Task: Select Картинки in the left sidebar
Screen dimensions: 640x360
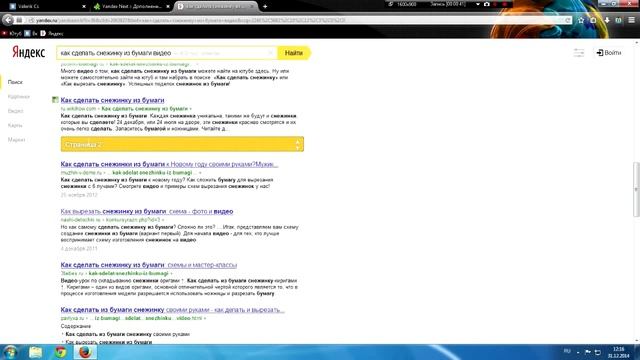Action: (19, 97)
